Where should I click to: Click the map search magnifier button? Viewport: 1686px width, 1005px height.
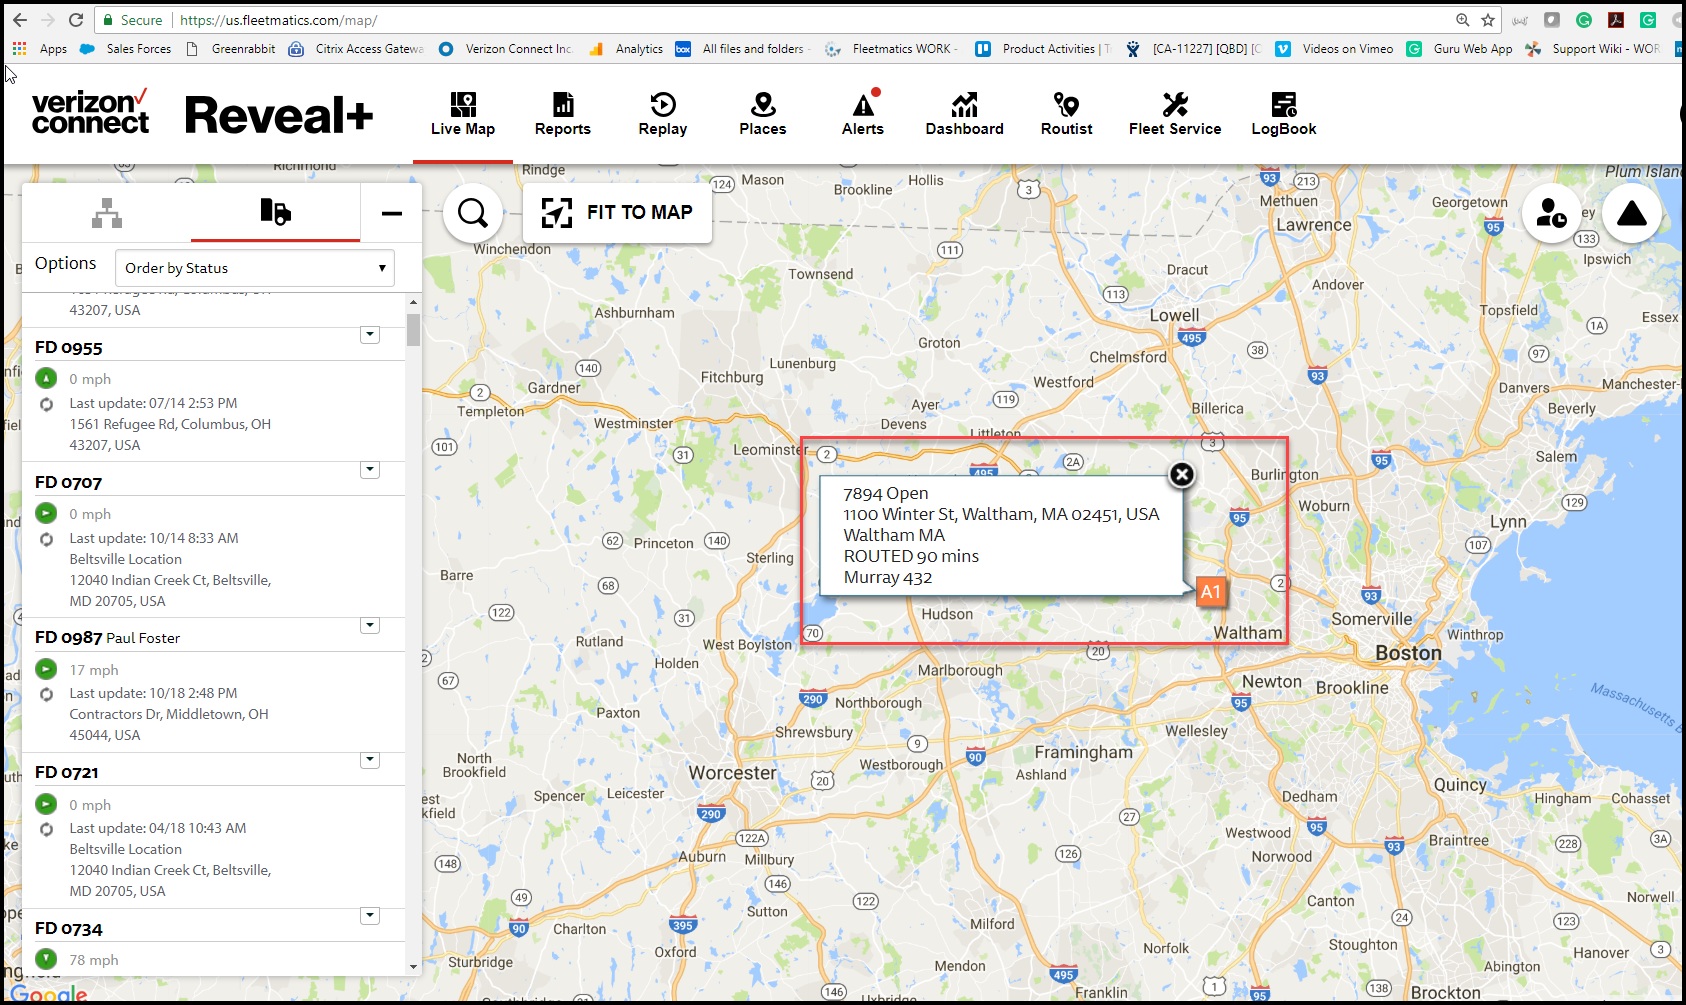click(x=473, y=213)
